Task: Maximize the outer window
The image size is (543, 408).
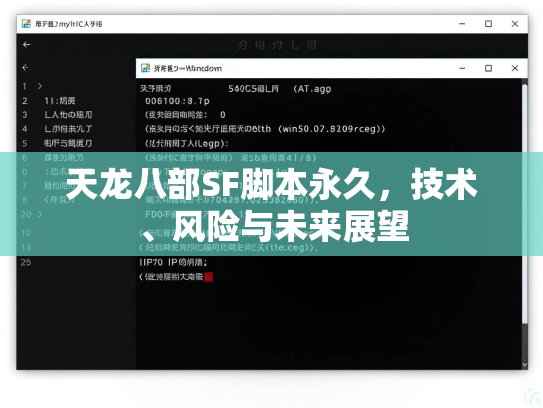Action: 488,24
